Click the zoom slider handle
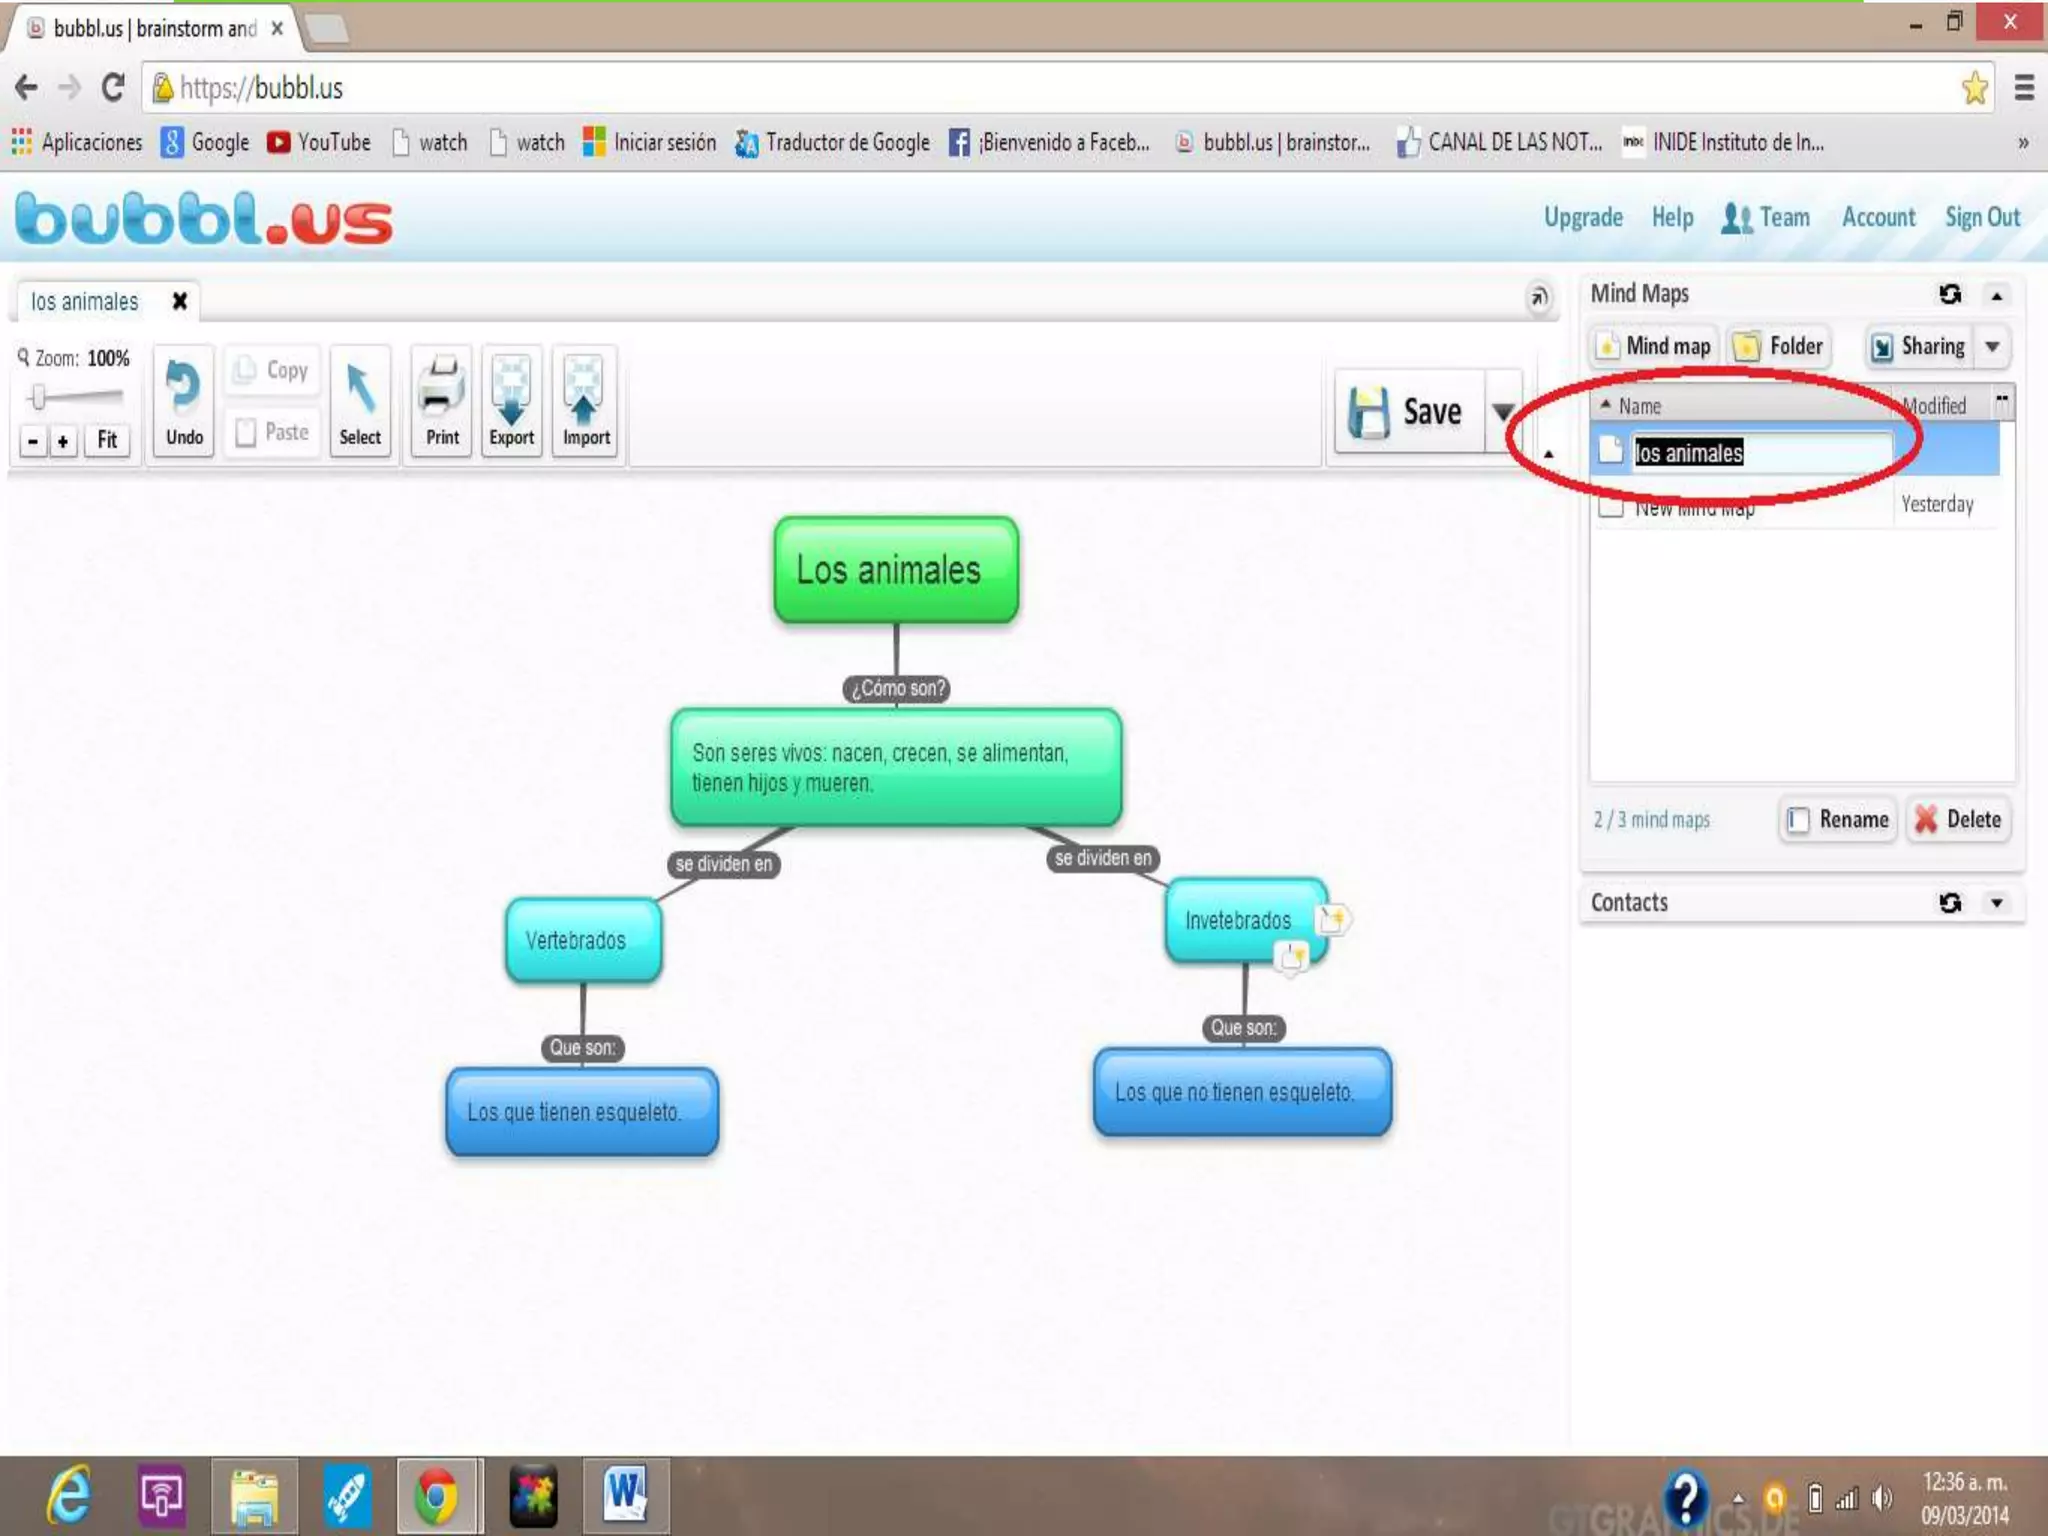This screenshot has width=2048, height=1536. [x=38, y=398]
